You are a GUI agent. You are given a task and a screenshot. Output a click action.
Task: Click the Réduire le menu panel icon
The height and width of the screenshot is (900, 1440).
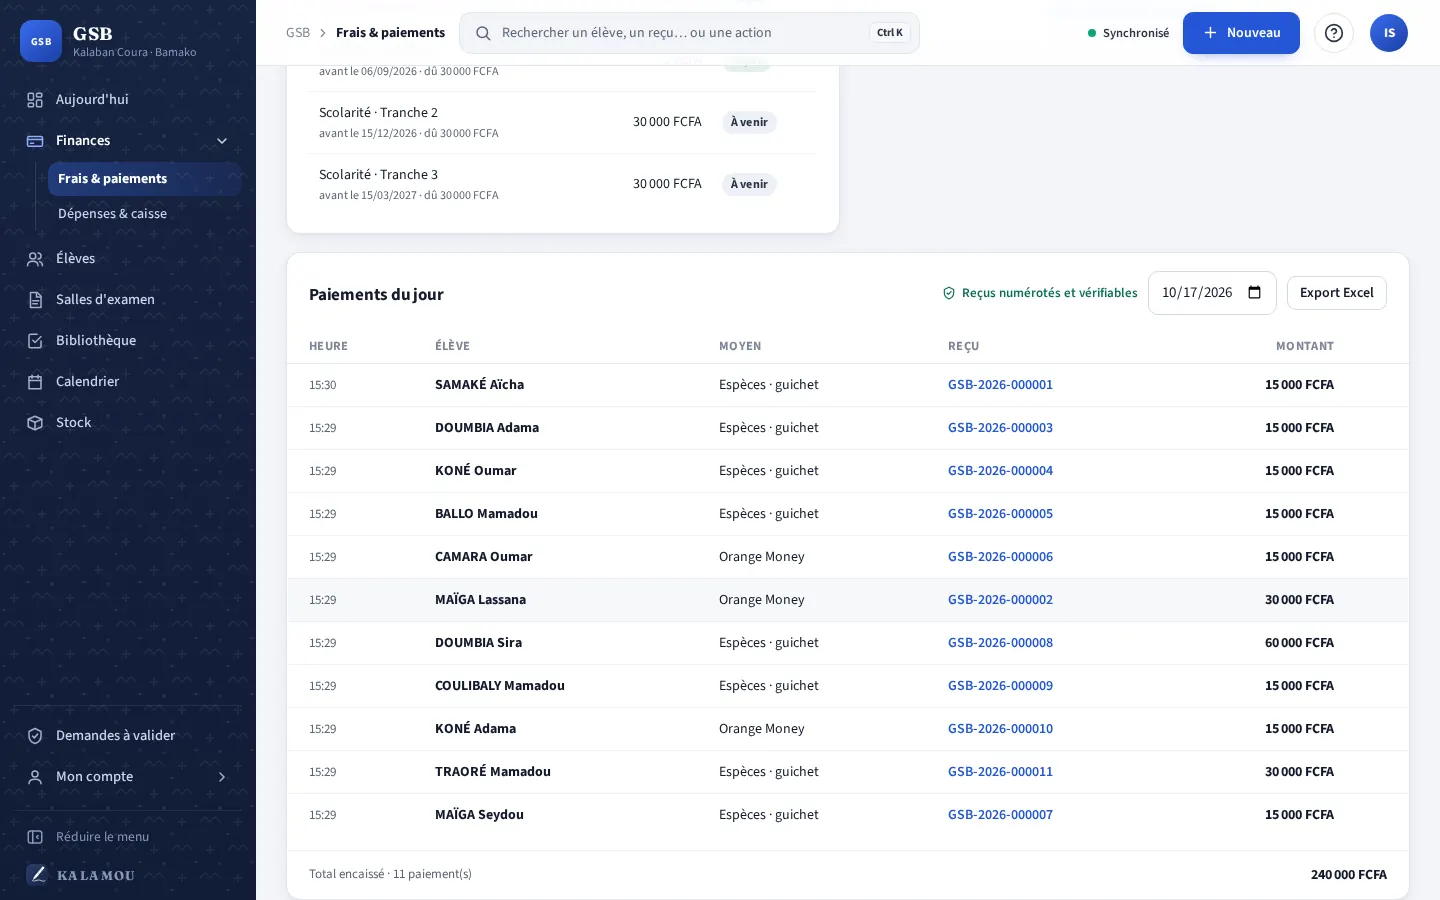(x=35, y=837)
